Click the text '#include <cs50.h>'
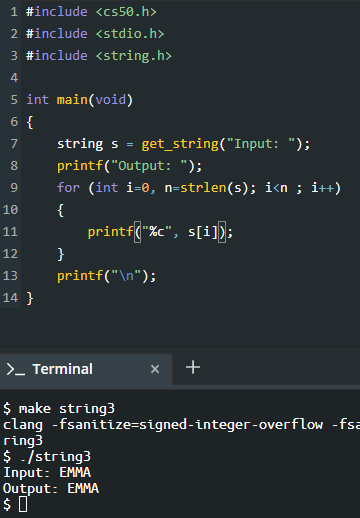360x518 pixels. pos(91,12)
